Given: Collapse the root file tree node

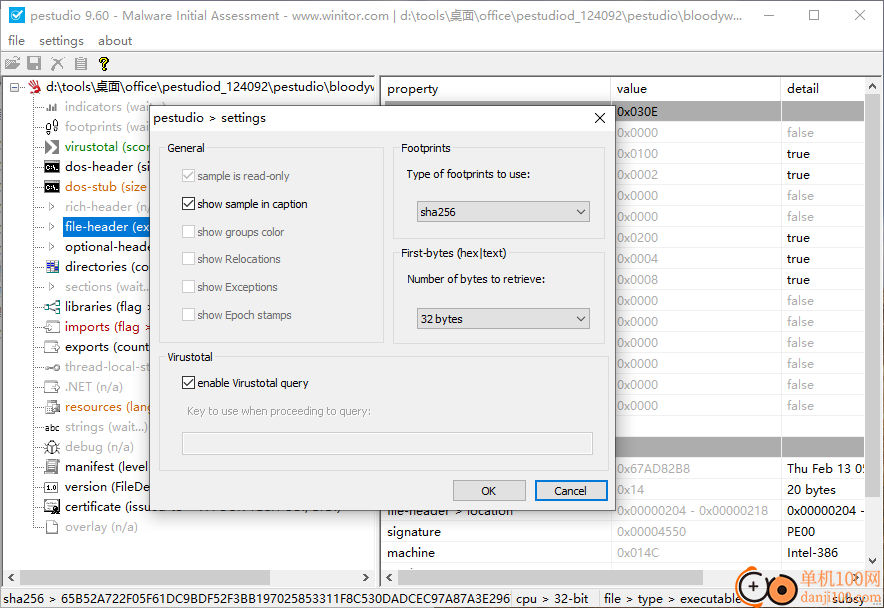Looking at the screenshot, I should click(15, 87).
